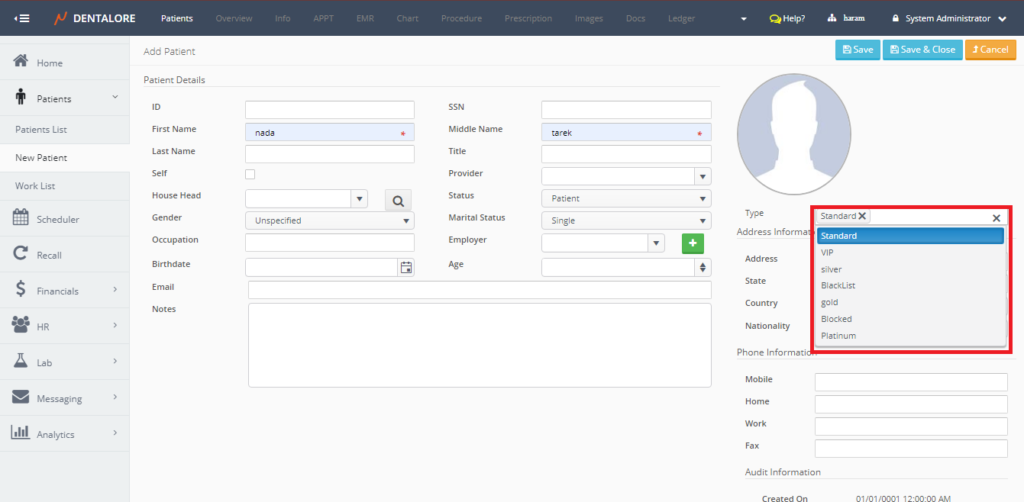This screenshot has height=502, width=1024.
Task: Click into the Last Name field
Action: (329, 154)
